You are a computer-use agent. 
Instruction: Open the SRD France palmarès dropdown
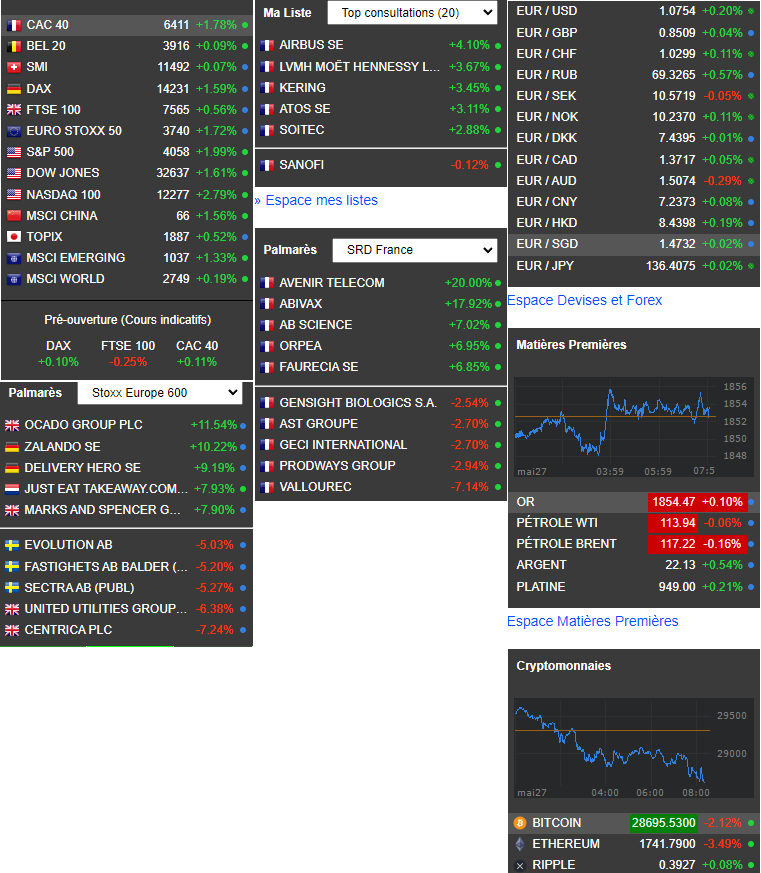click(415, 250)
